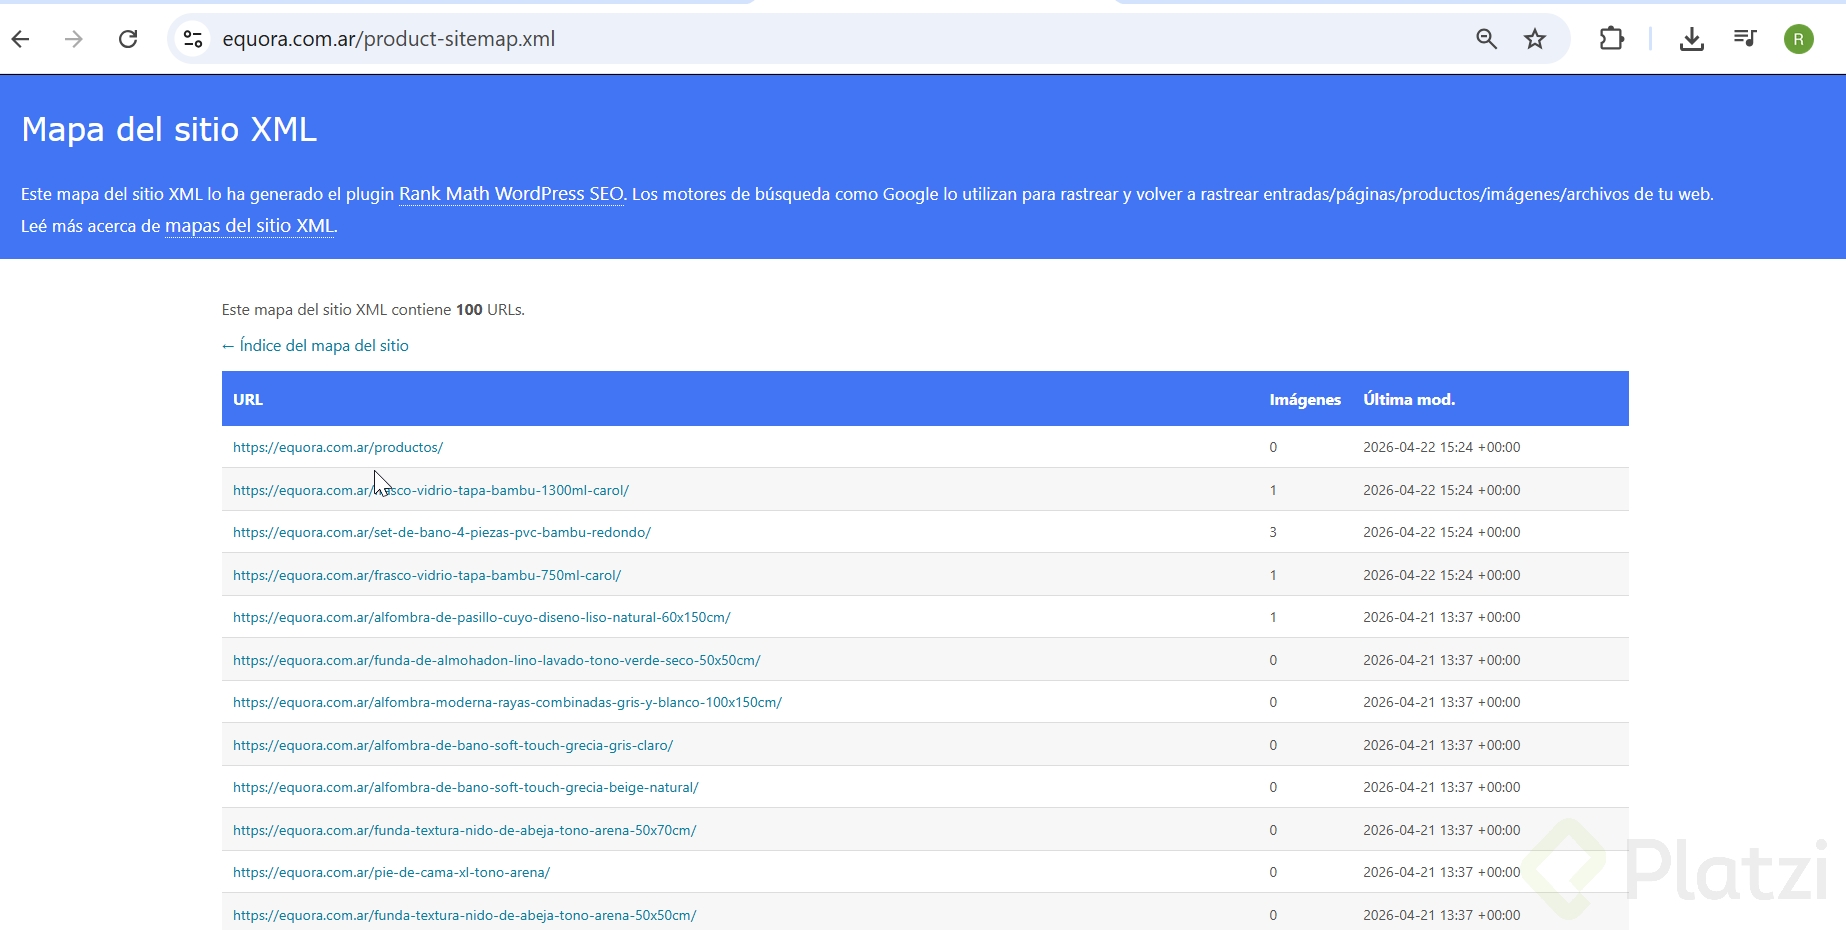Bookmark this page with the star icon
Viewport: 1846px width, 930px height.
pos(1535,39)
